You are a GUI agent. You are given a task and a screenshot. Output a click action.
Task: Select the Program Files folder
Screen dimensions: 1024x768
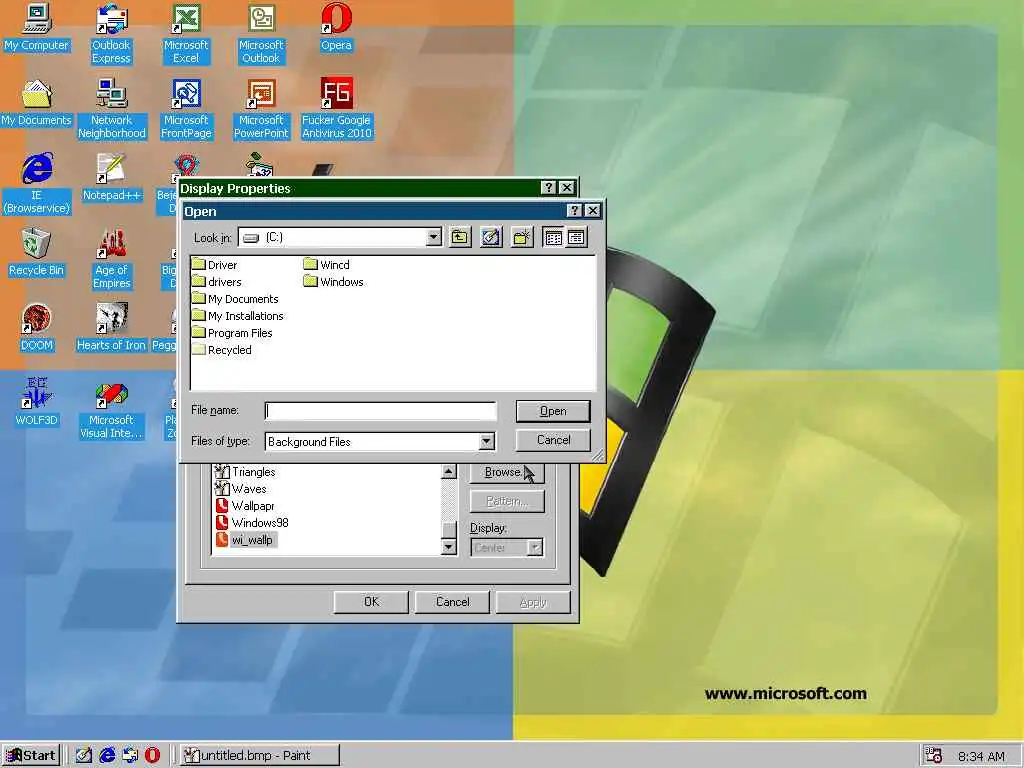pos(233,332)
